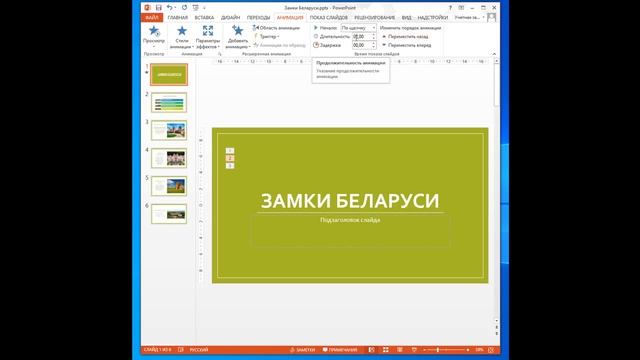Click Duration (Длительность) input field
The height and width of the screenshot is (360, 640).
362,37
